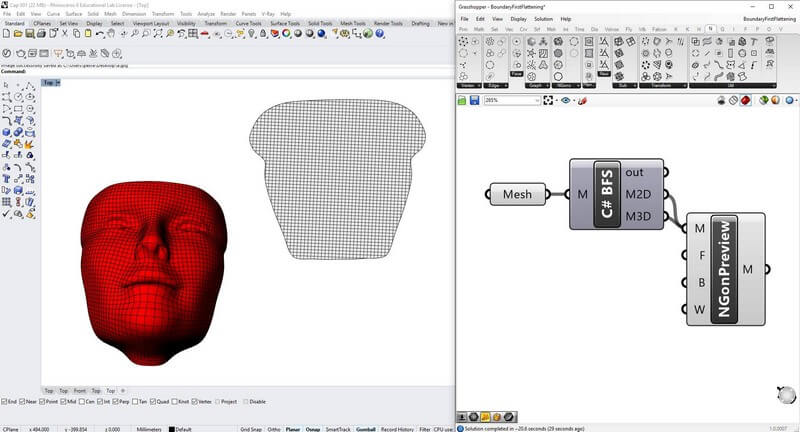
Task: Toggle the End osnap checkbox
Action: (x=5, y=402)
